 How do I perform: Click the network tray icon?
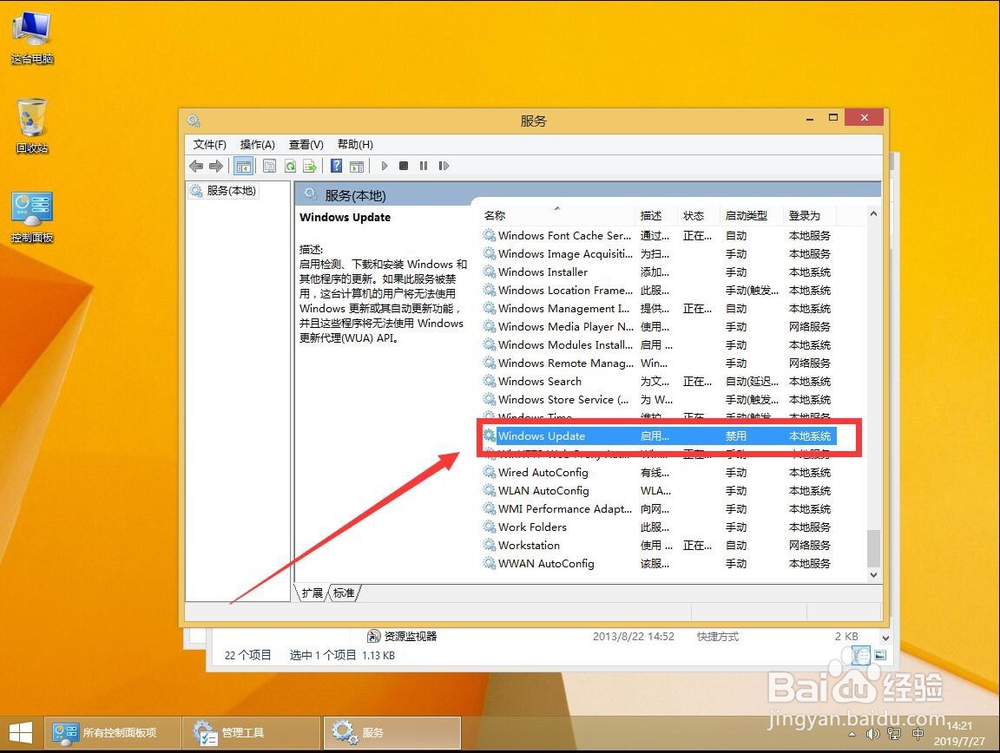(x=894, y=735)
